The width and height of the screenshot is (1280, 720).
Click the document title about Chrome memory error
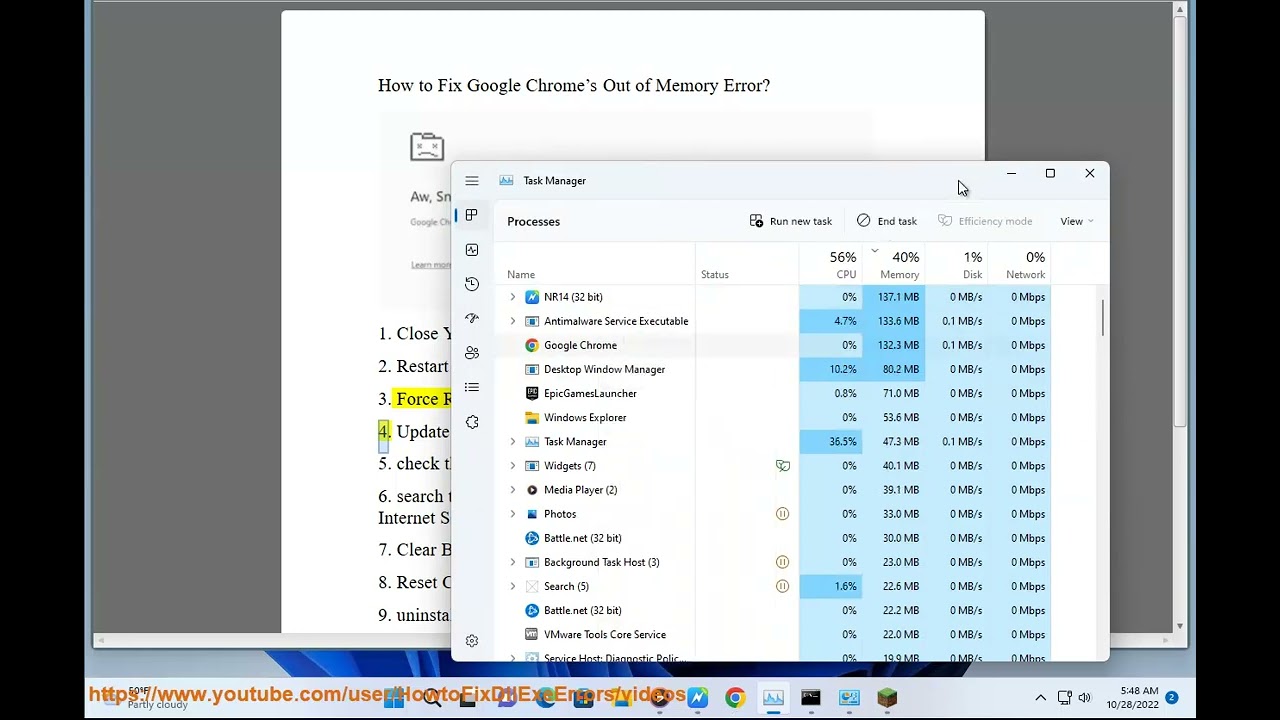tap(574, 86)
